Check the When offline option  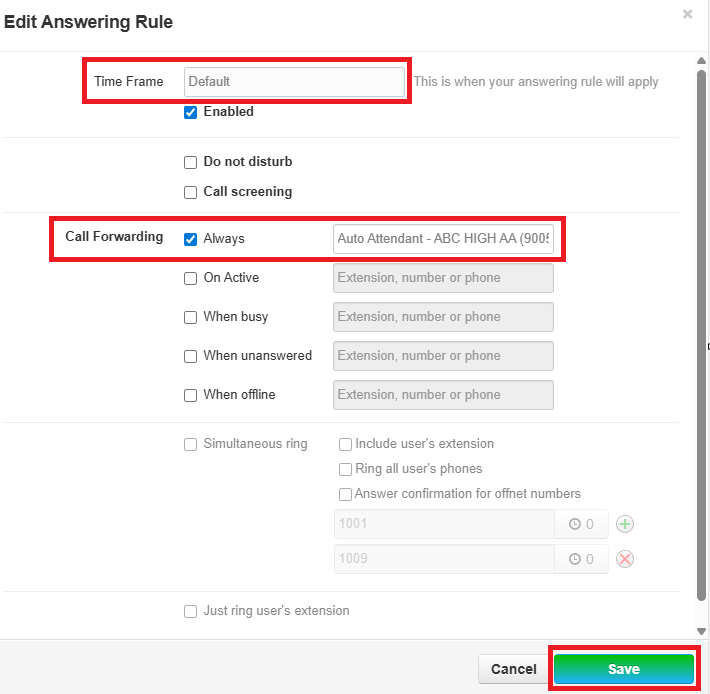191,395
